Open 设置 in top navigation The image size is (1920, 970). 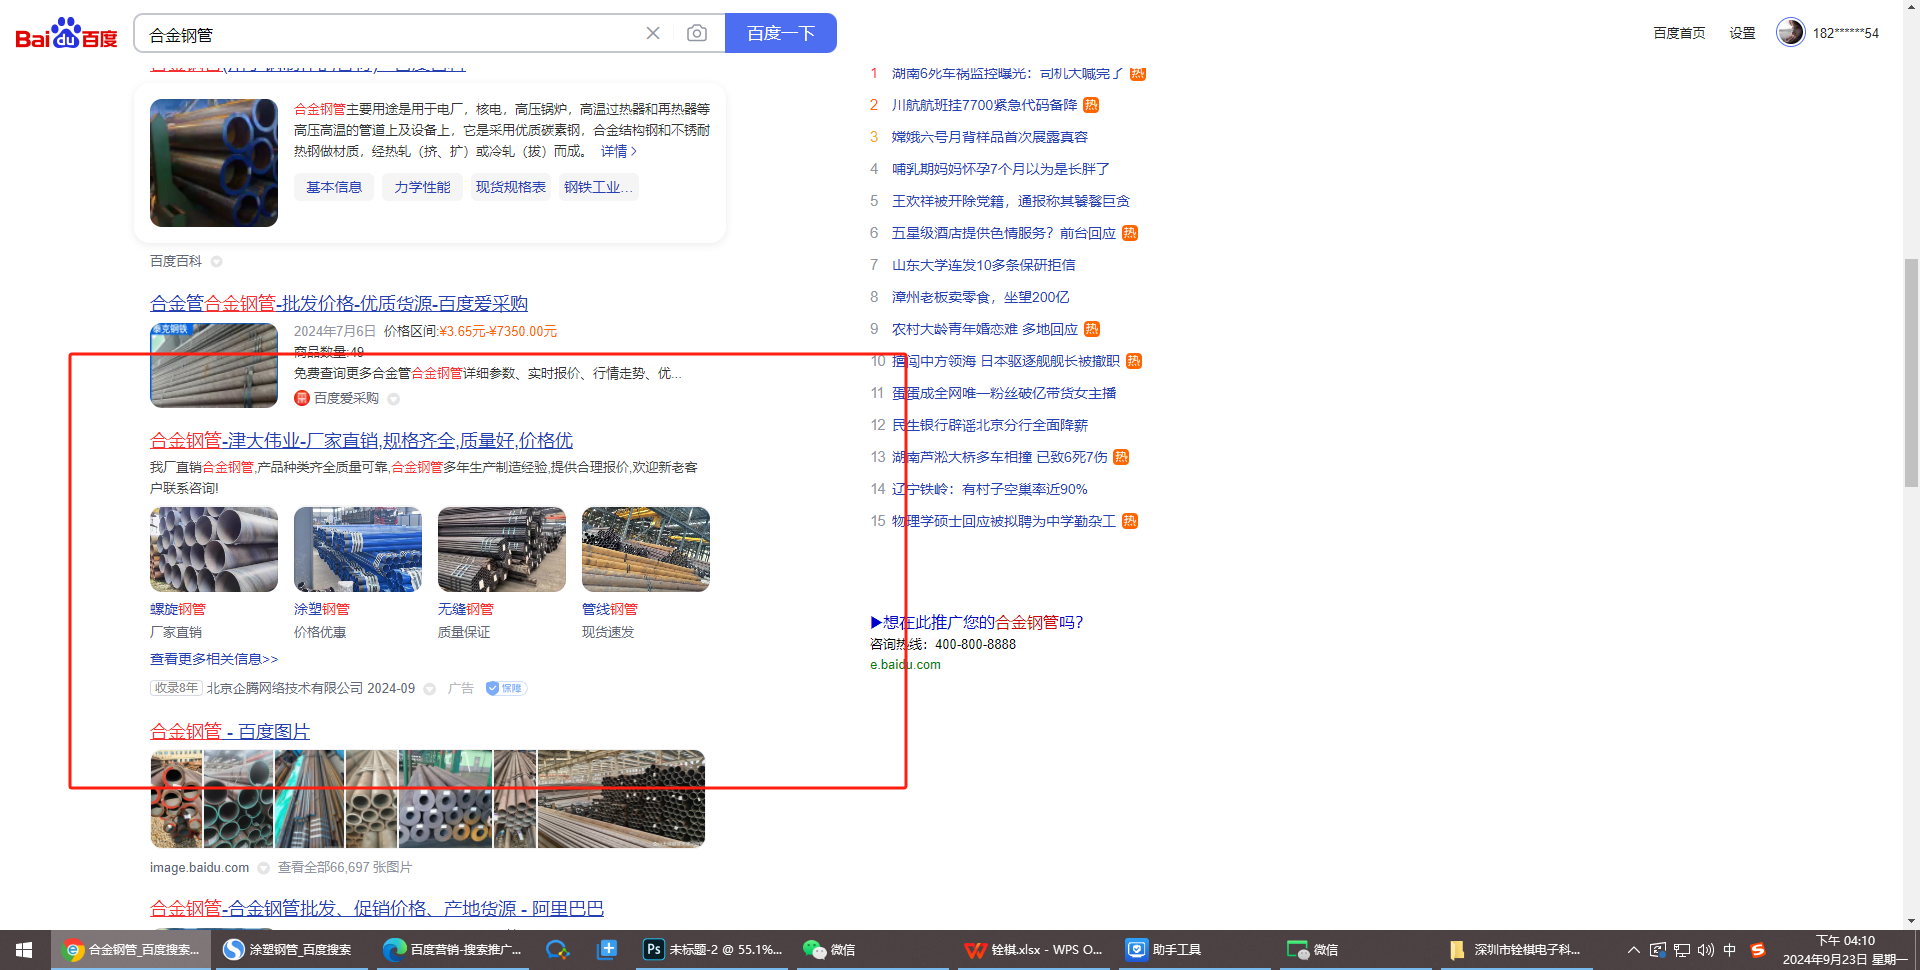(x=1743, y=33)
